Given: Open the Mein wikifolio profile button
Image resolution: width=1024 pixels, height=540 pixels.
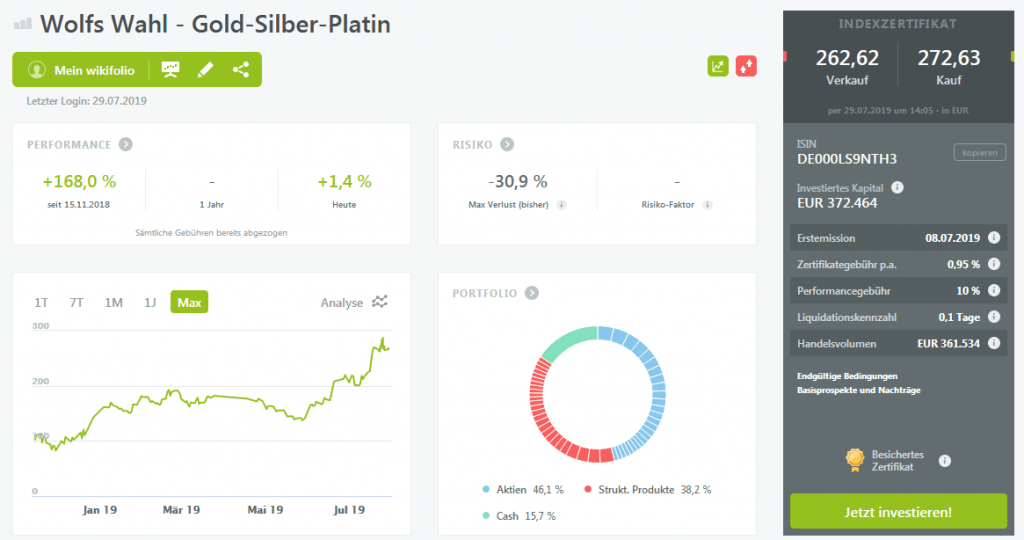Looking at the screenshot, I should [x=81, y=70].
